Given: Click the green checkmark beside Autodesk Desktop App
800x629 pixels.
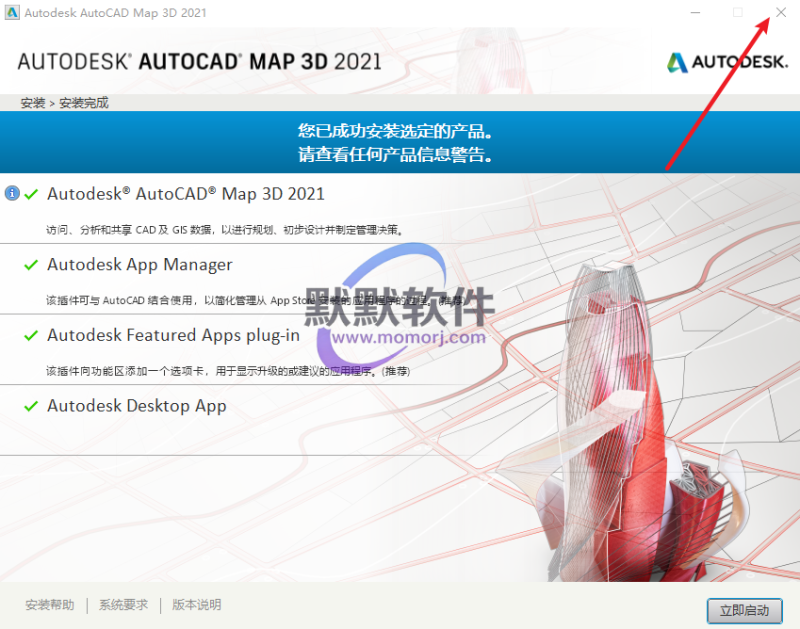Looking at the screenshot, I should (x=31, y=407).
